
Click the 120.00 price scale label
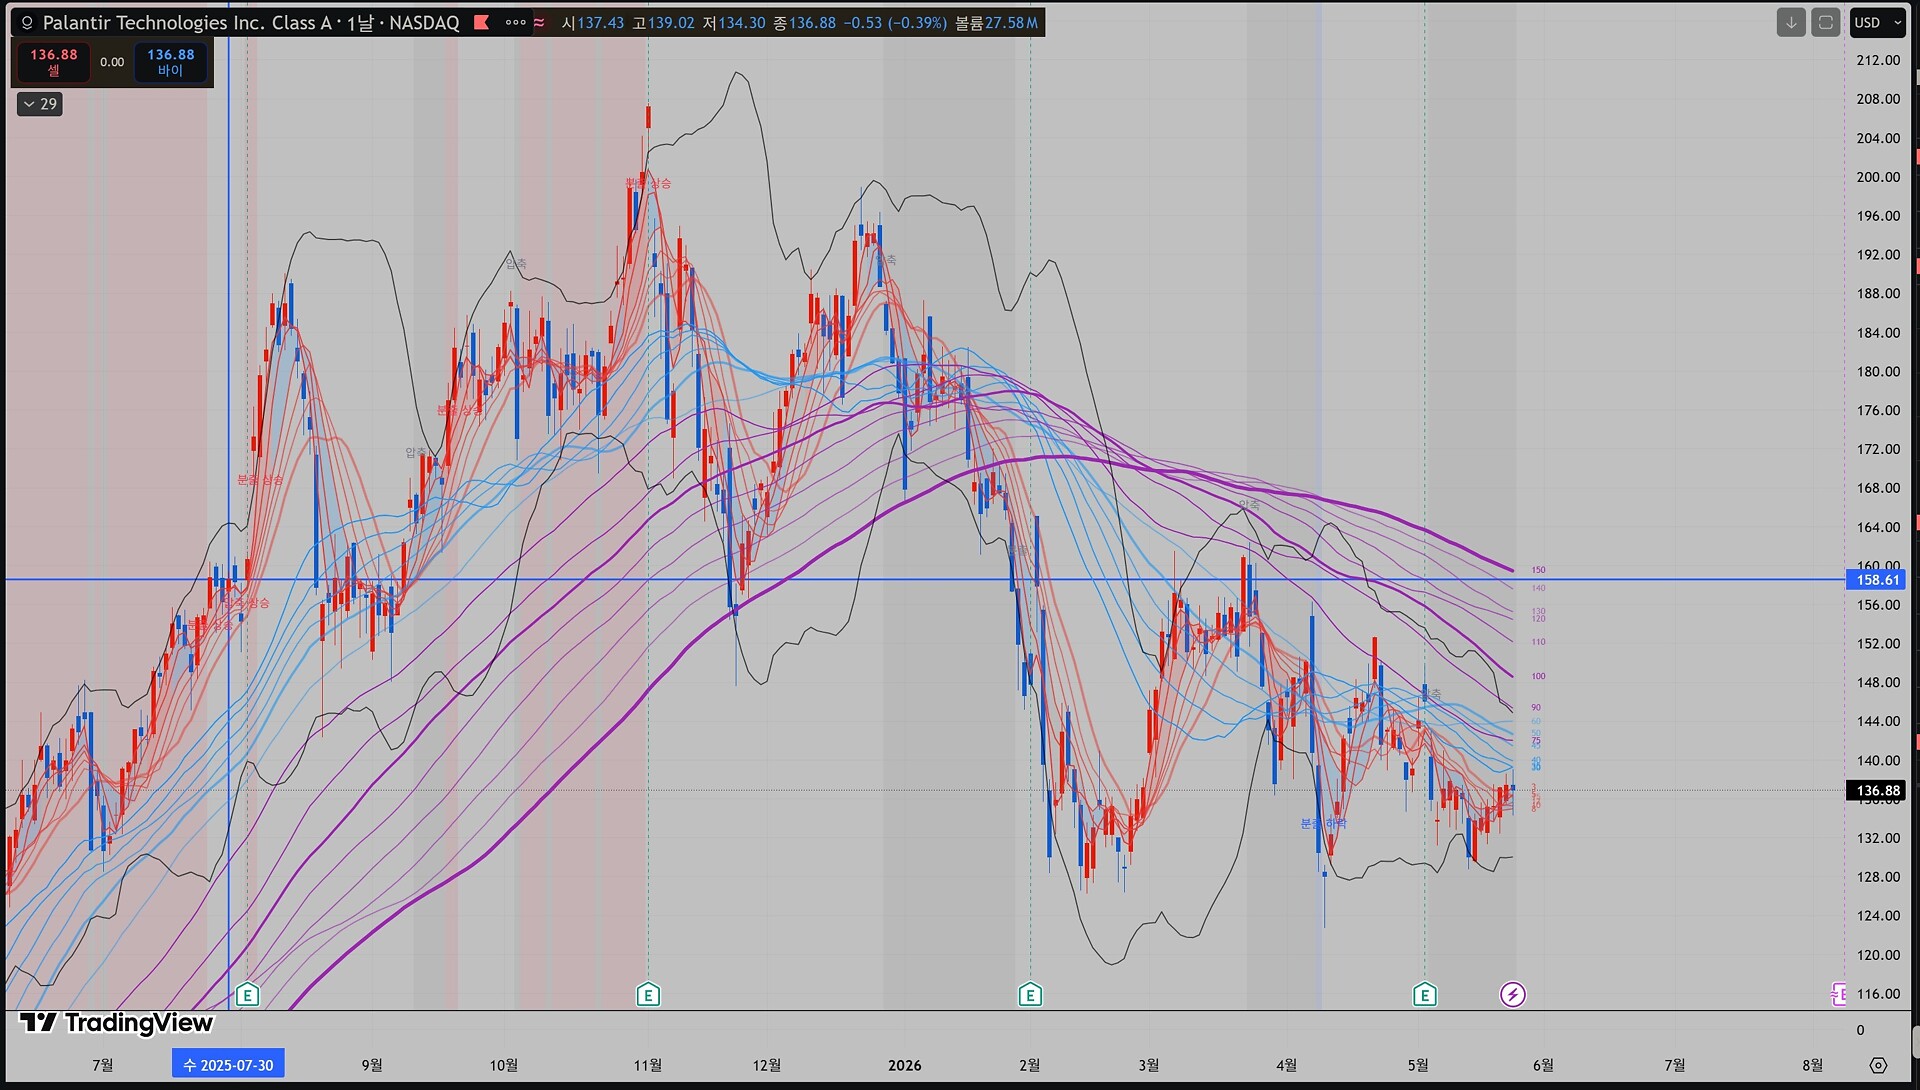pyautogui.click(x=1878, y=955)
